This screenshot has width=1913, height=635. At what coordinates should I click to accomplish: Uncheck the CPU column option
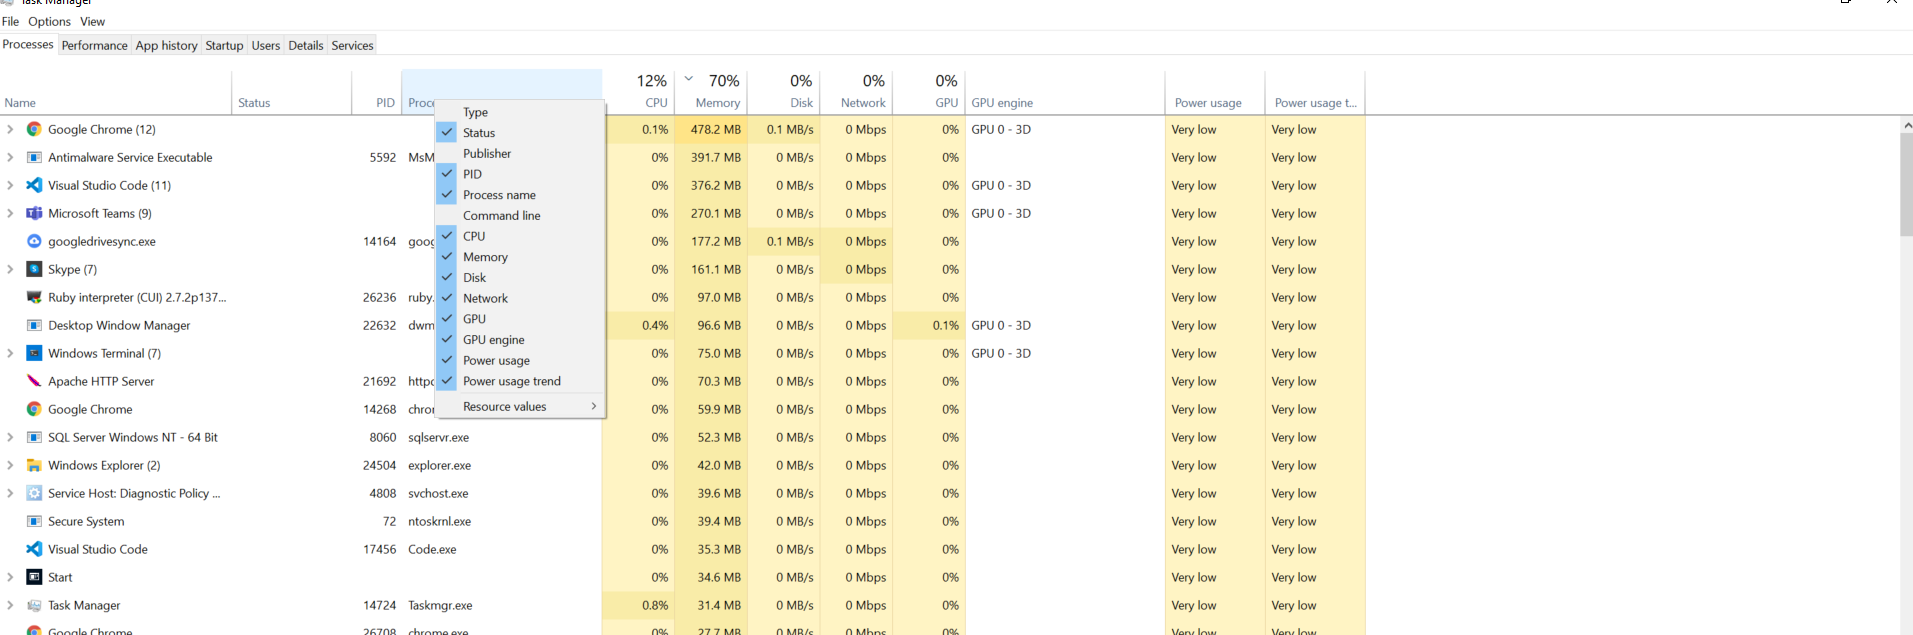pyautogui.click(x=520, y=236)
